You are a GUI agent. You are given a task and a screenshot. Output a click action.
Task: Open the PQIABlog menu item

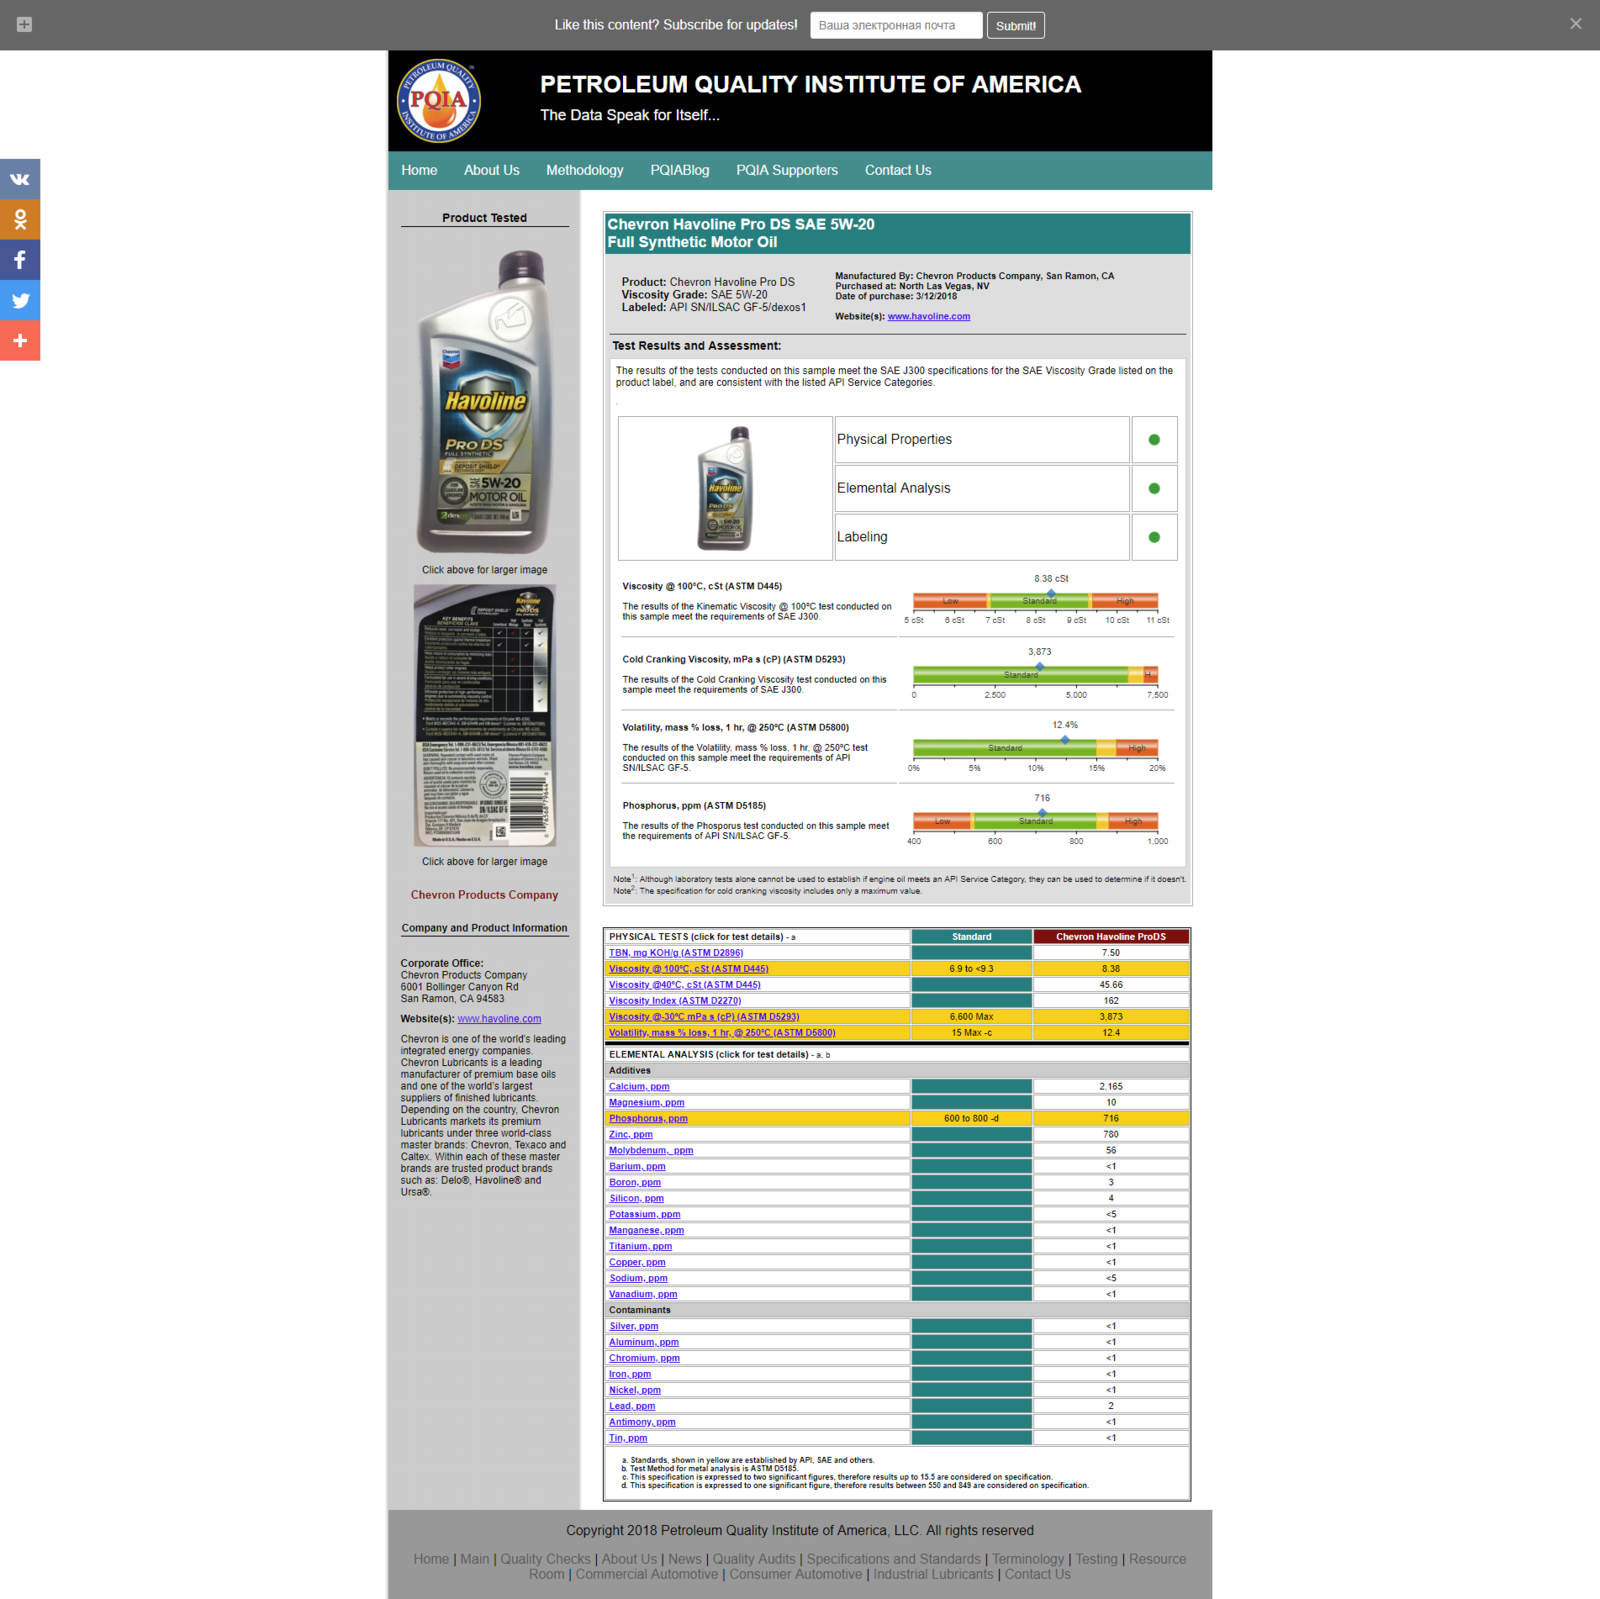679,170
